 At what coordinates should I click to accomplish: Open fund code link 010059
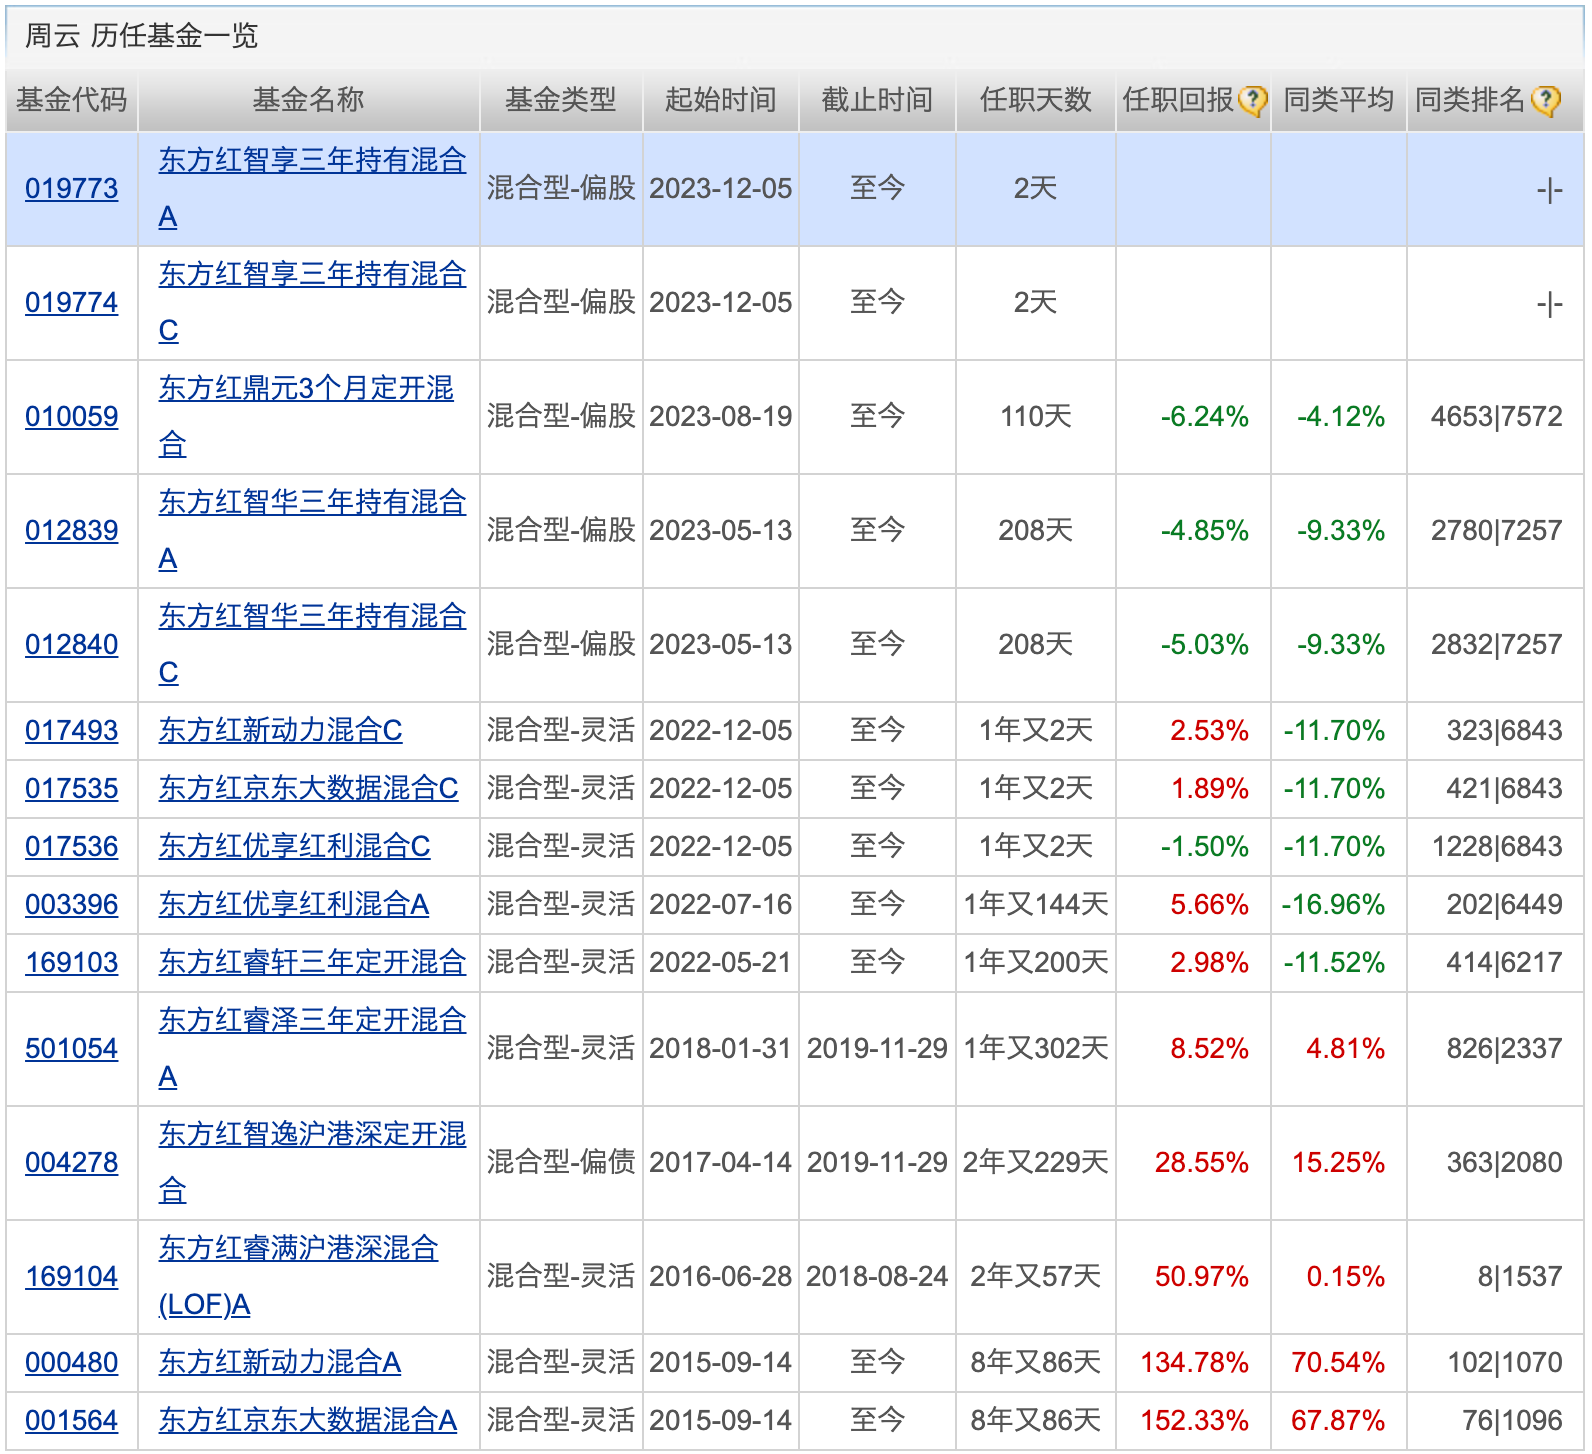72,417
